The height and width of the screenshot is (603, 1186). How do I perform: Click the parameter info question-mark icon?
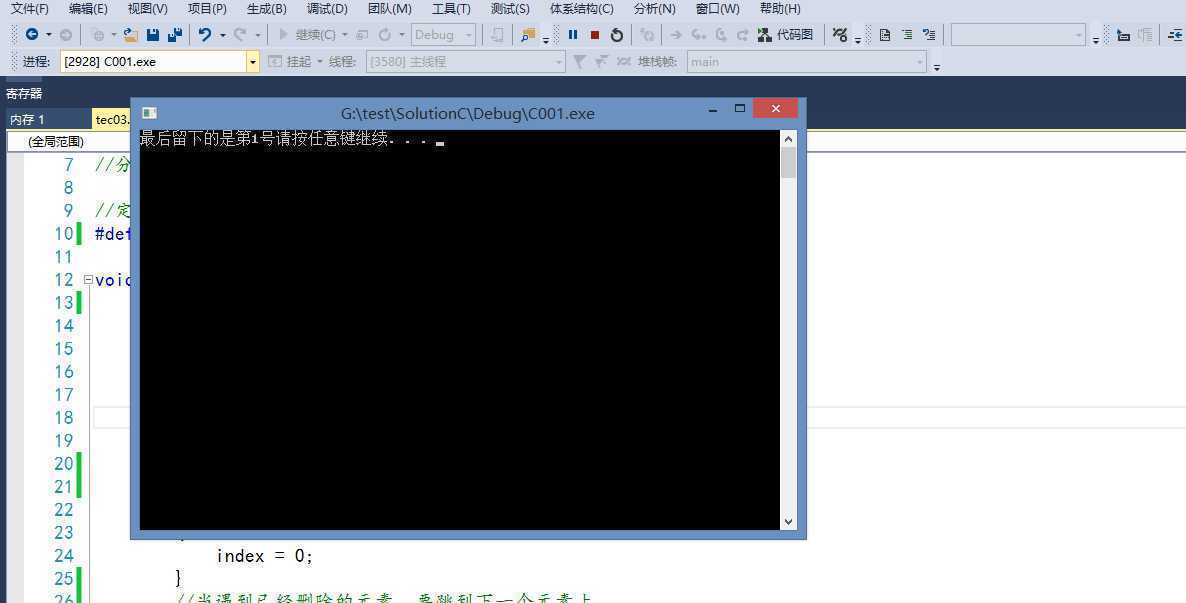click(x=929, y=35)
